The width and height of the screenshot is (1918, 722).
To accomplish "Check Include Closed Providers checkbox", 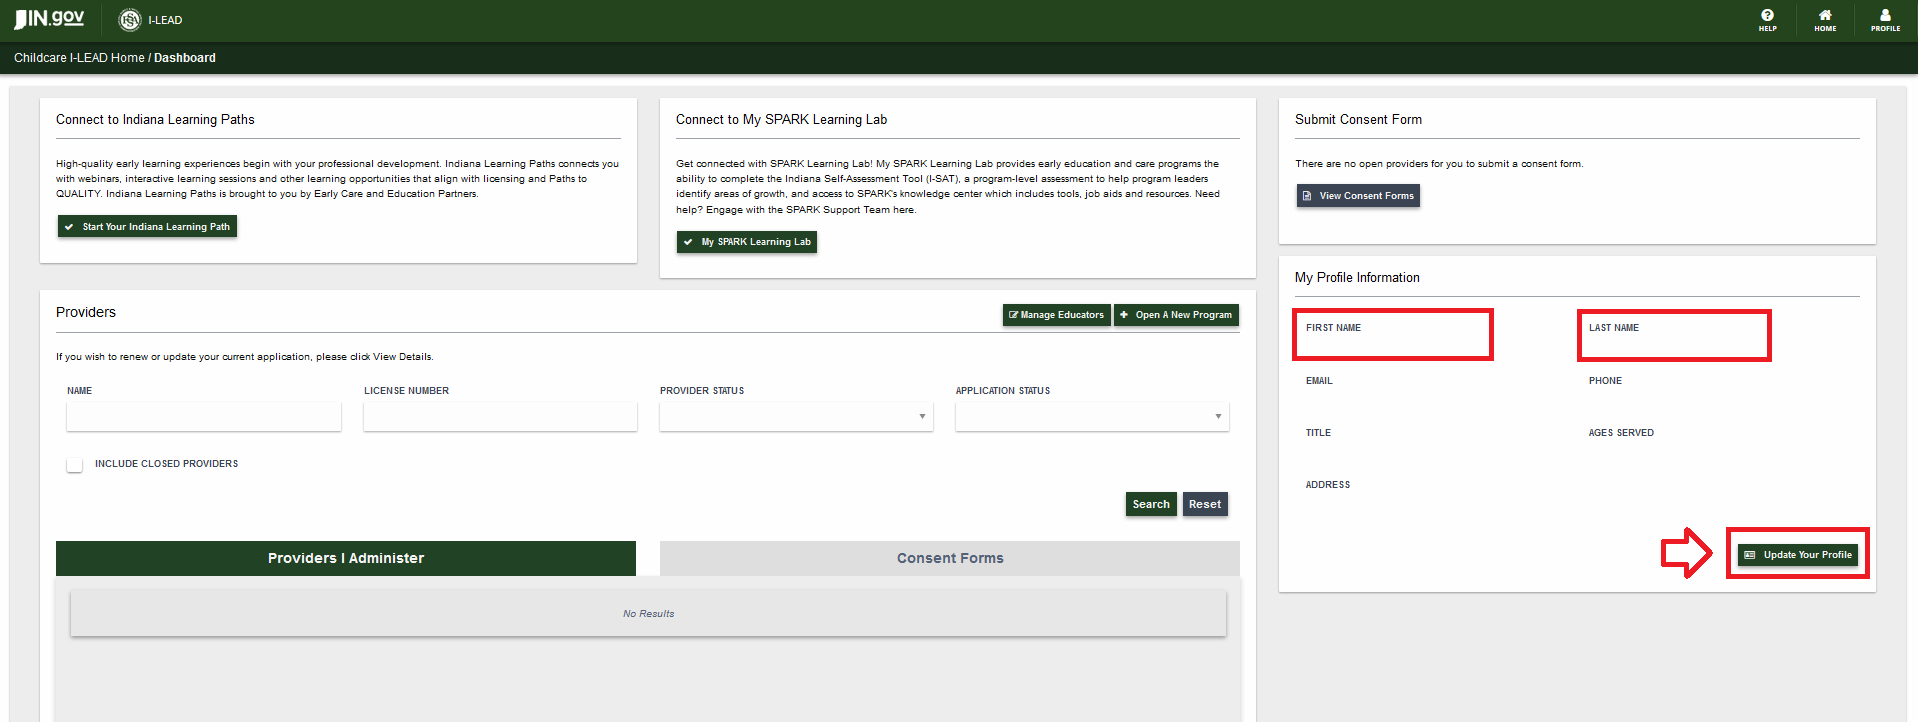I will [75, 465].
